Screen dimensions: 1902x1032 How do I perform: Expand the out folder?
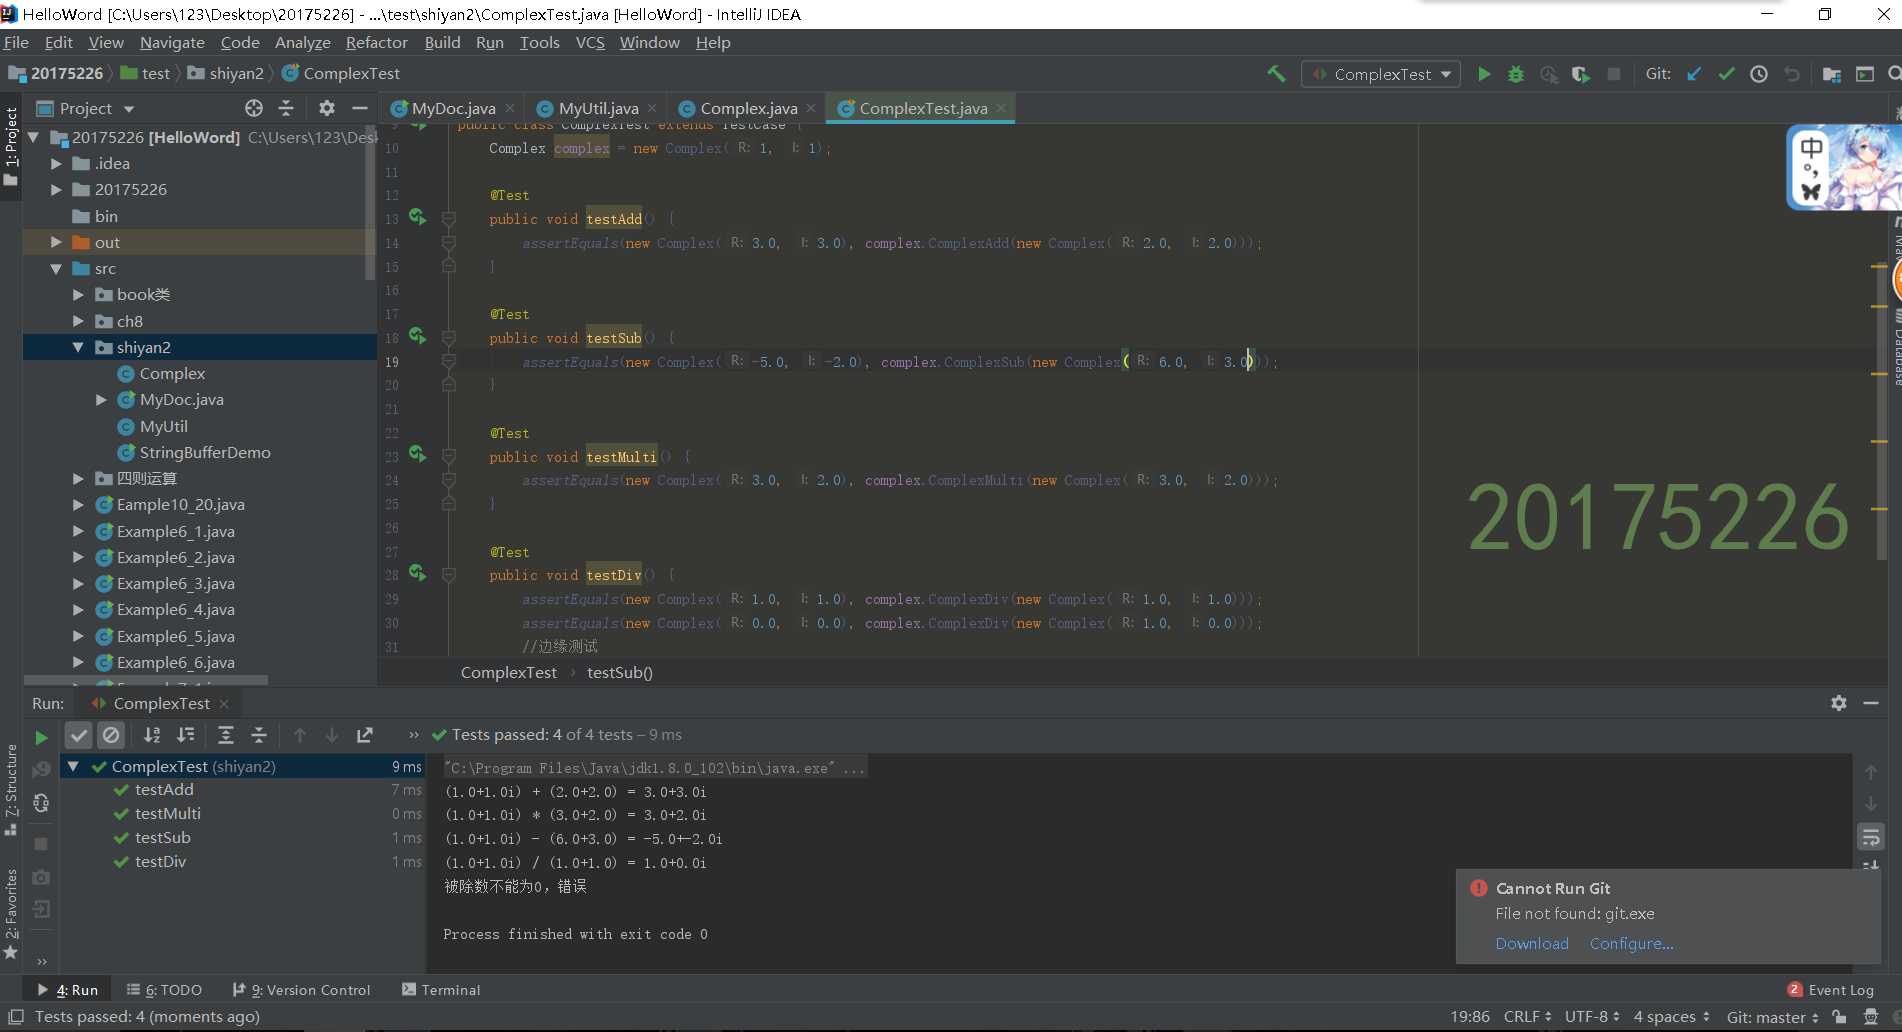(x=56, y=243)
